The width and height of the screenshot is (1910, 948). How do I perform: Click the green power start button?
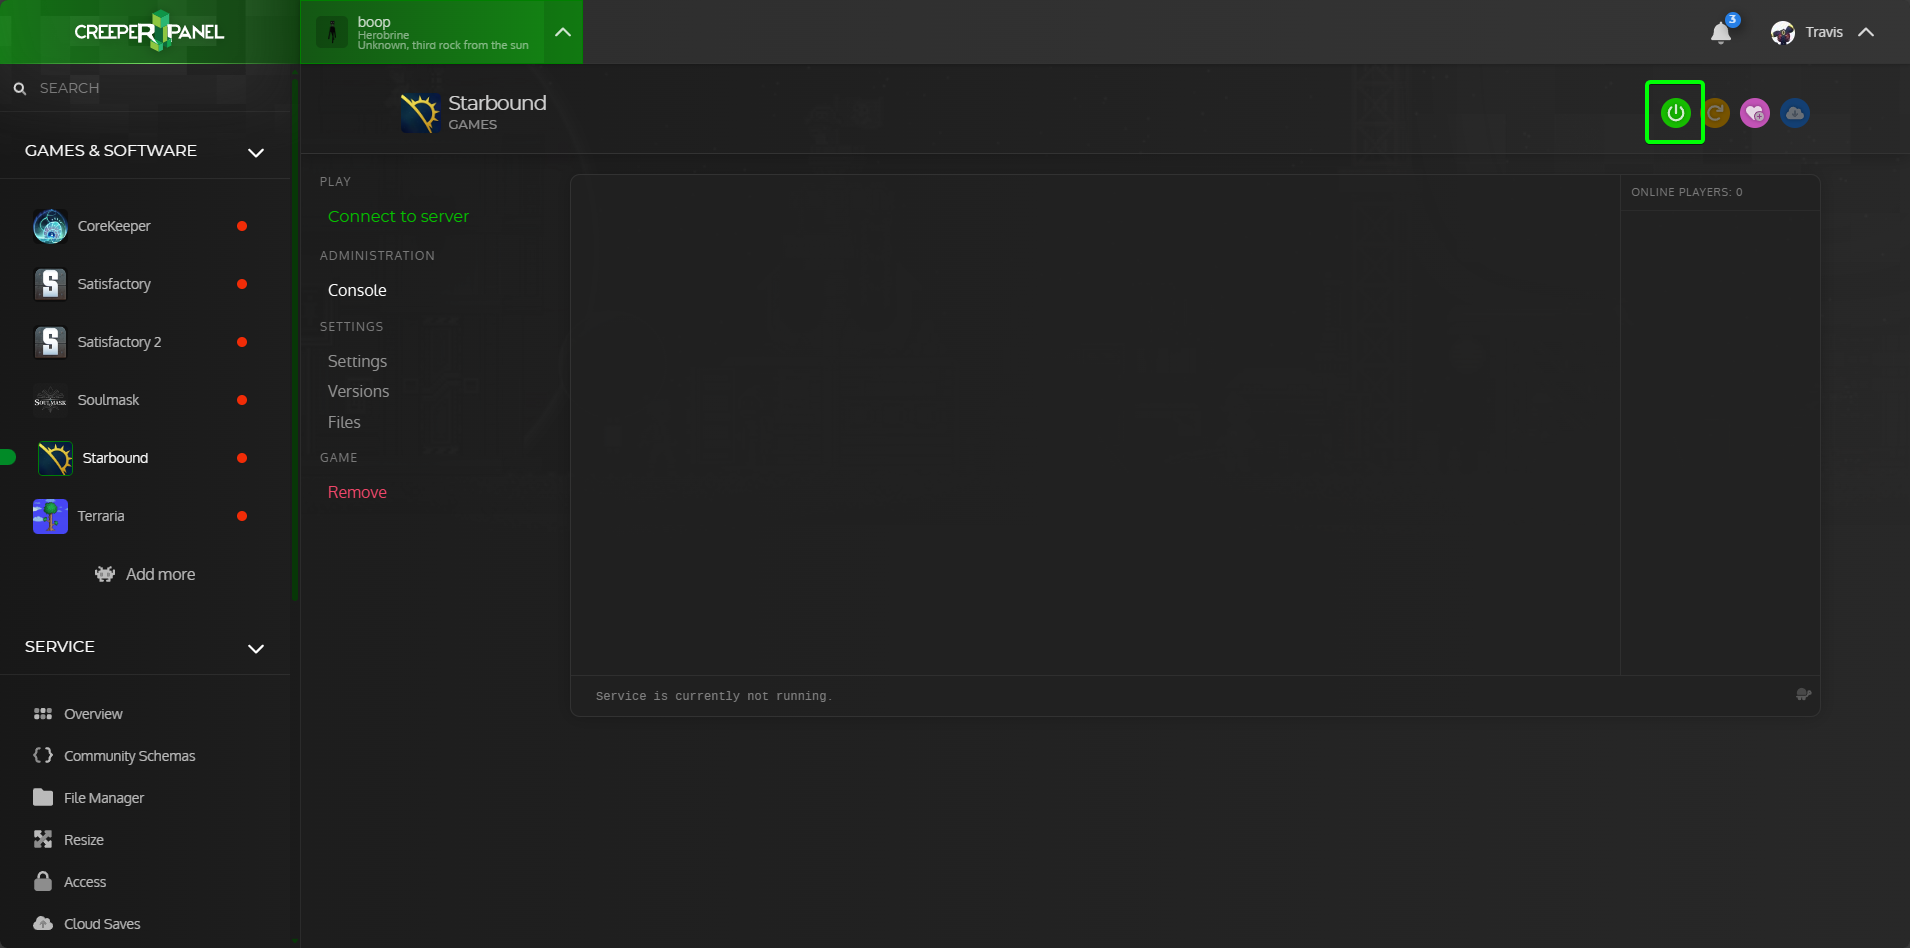[x=1675, y=113]
